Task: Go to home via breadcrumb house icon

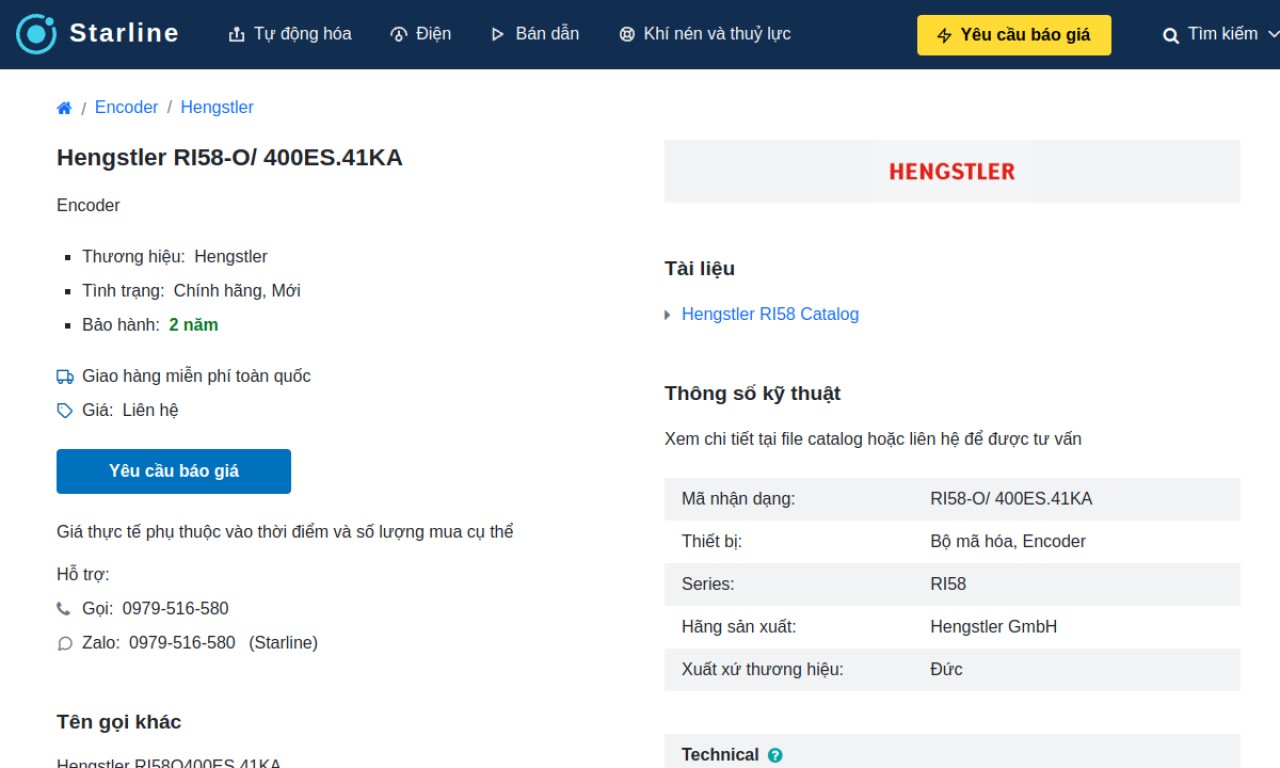Action: [x=64, y=108]
